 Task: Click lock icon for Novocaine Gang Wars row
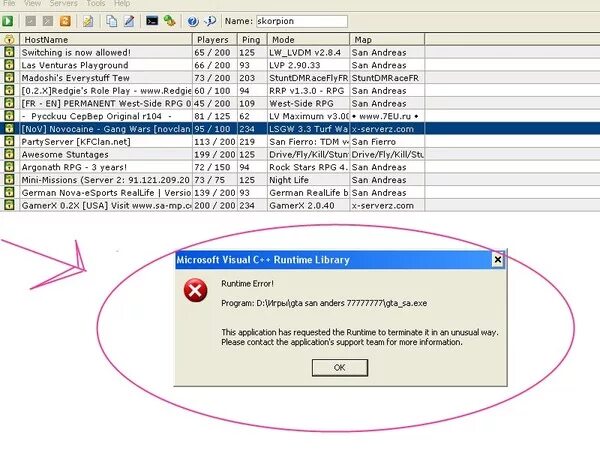coord(9,129)
